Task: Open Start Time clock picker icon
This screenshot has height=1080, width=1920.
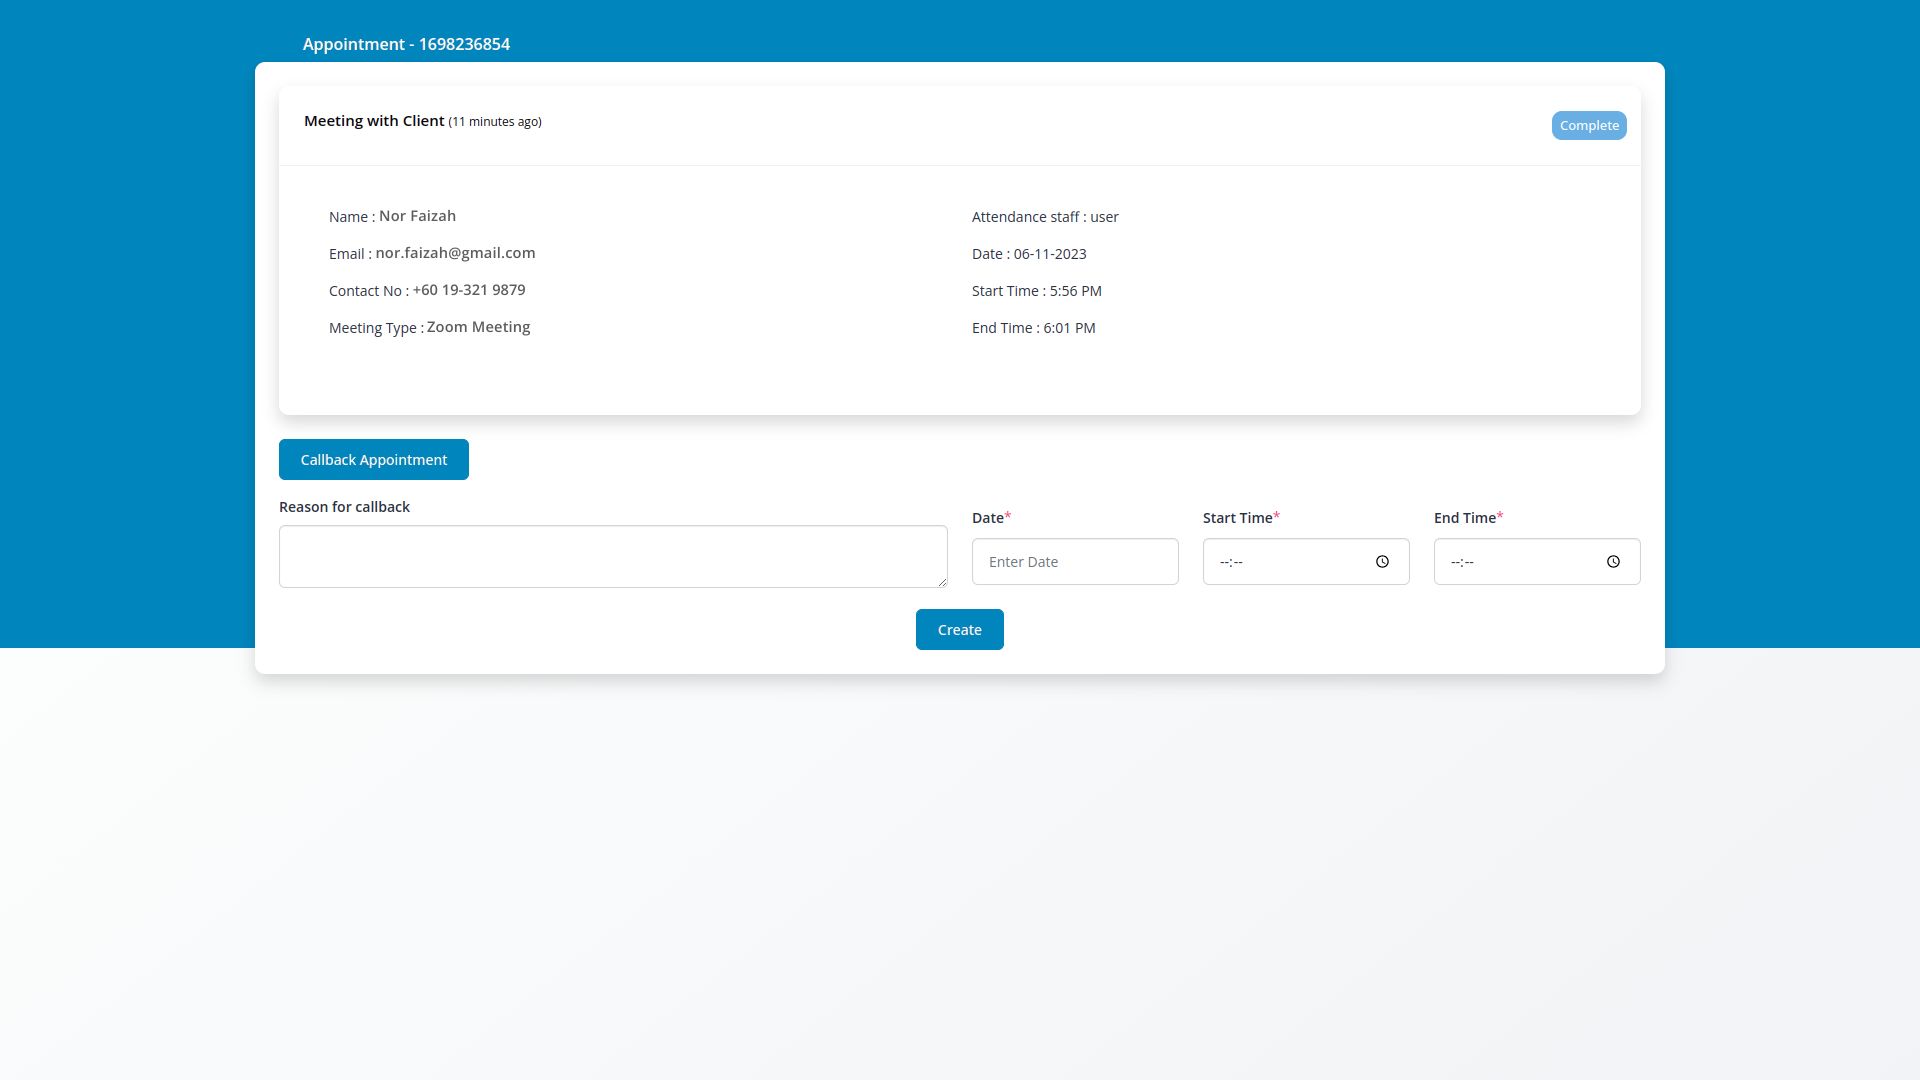Action: pyautogui.click(x=1382, y=562)
